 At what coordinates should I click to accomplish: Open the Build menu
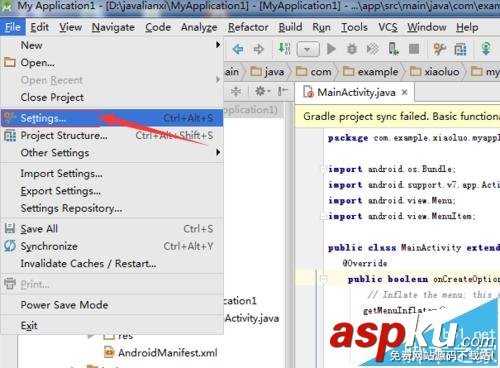tap(290, 27)
